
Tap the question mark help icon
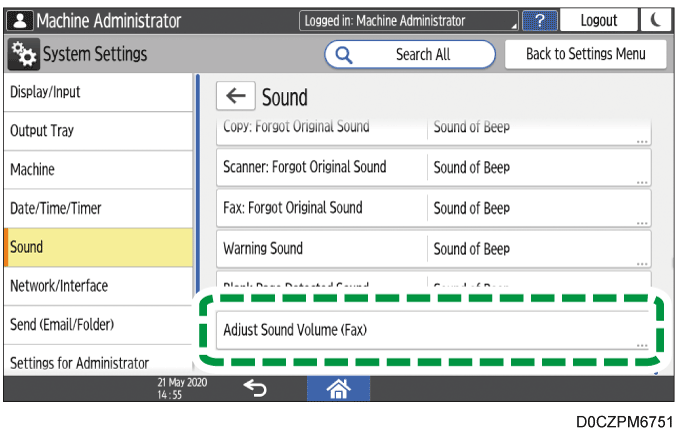click(x=540, y=20)
